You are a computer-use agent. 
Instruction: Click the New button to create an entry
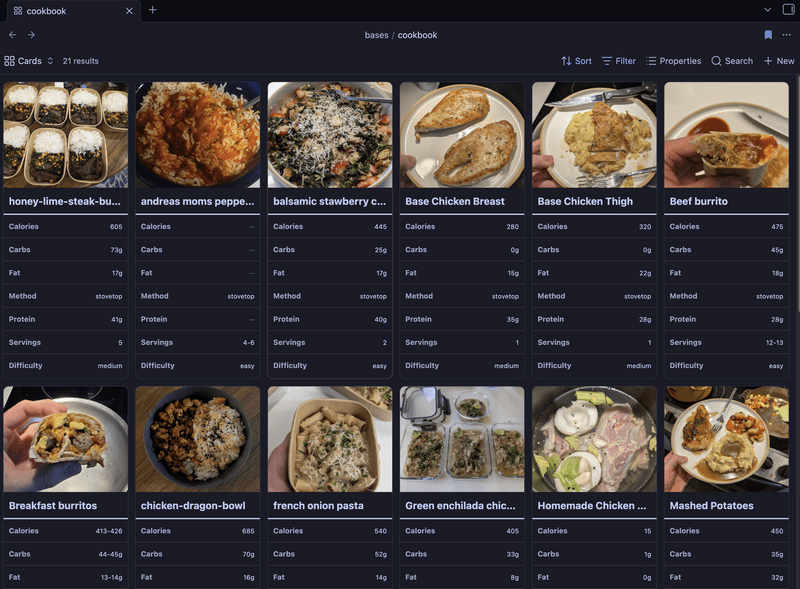[778, 60]
